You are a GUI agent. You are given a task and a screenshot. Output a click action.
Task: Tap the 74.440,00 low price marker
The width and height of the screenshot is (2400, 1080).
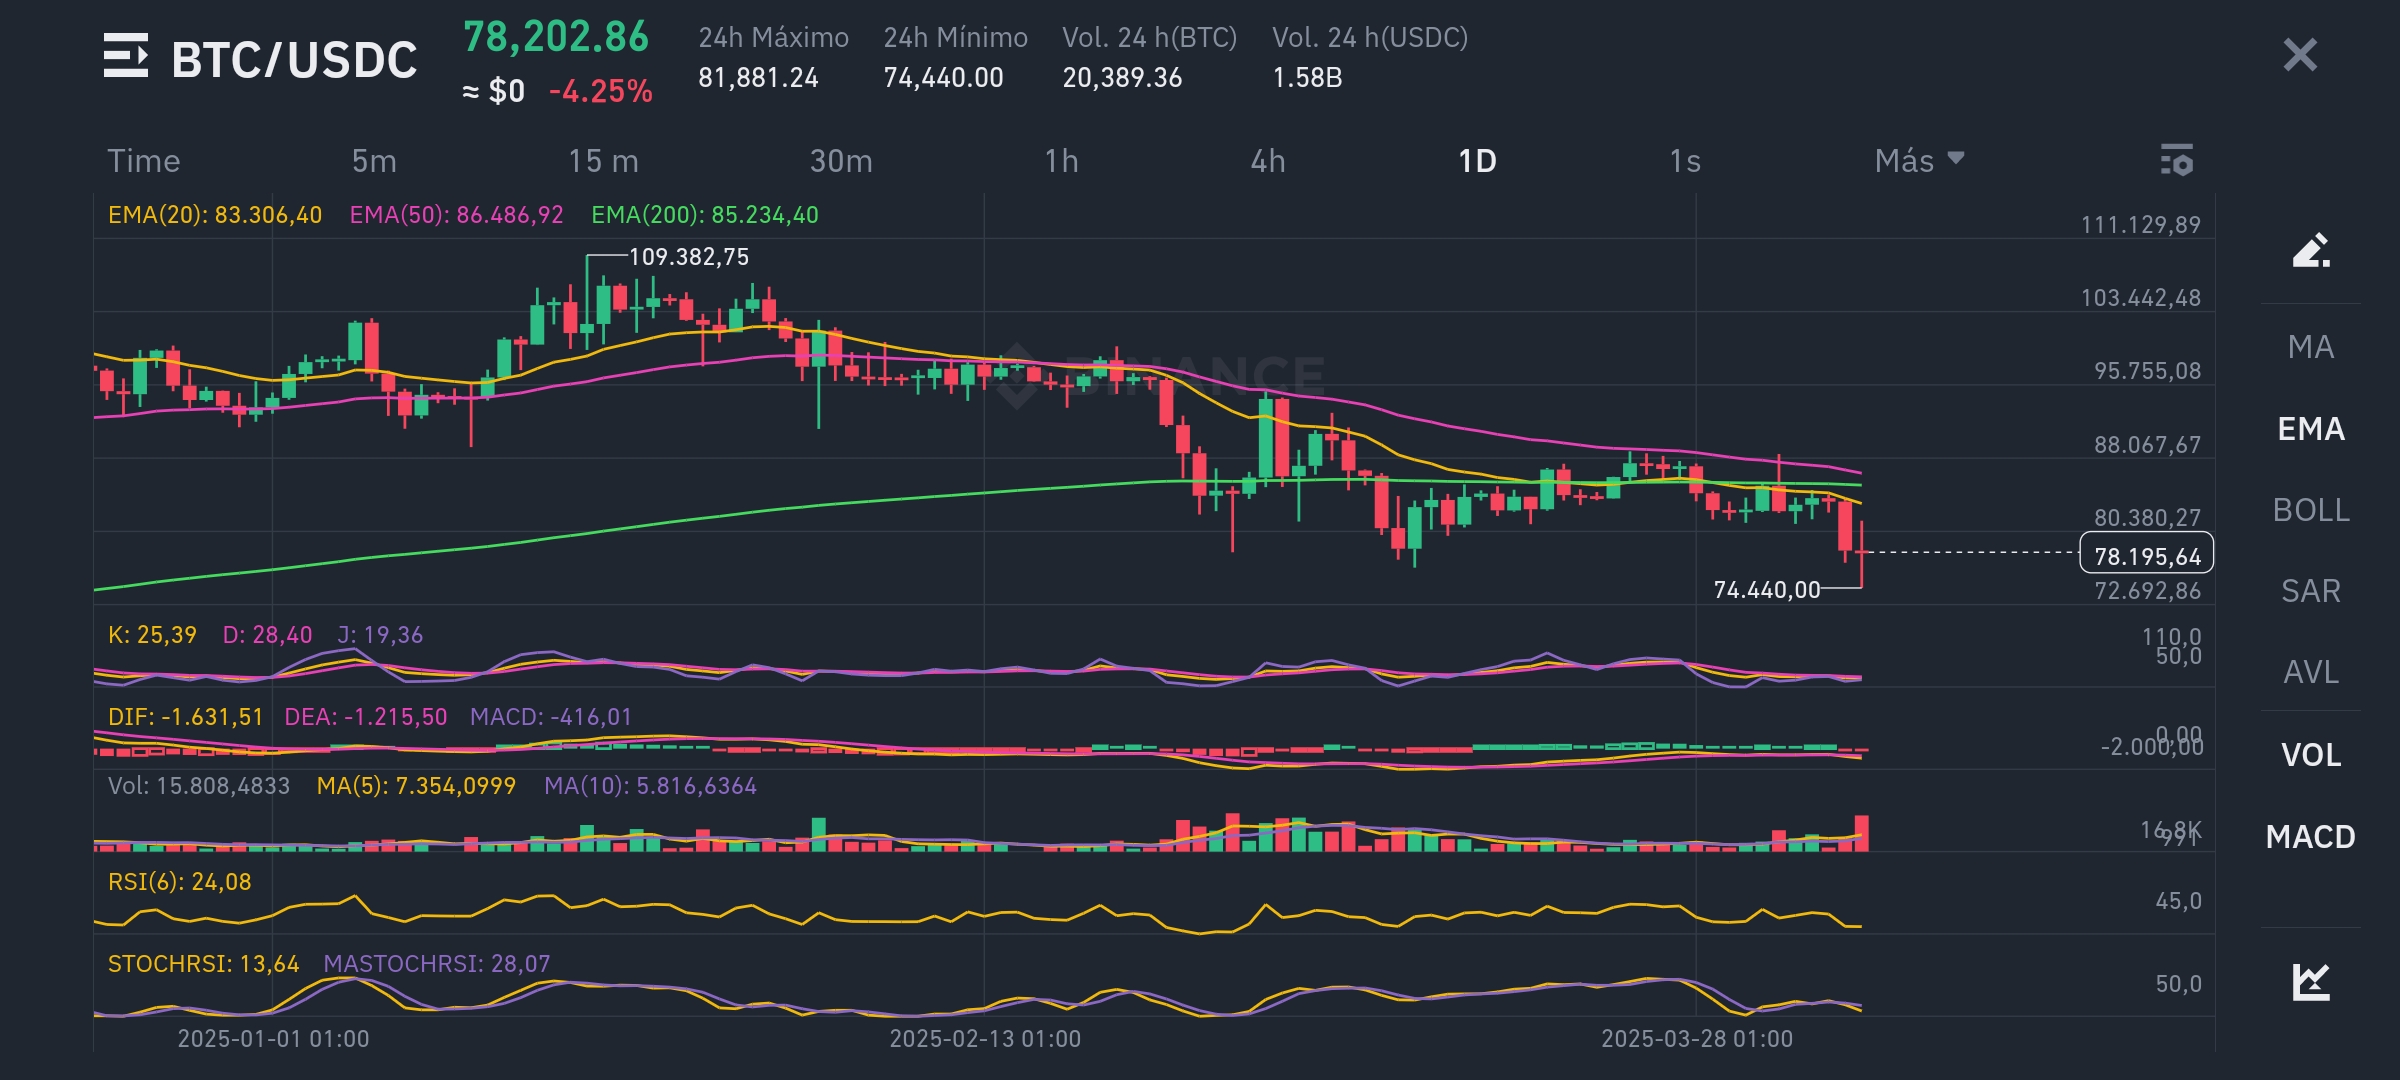1767,590
